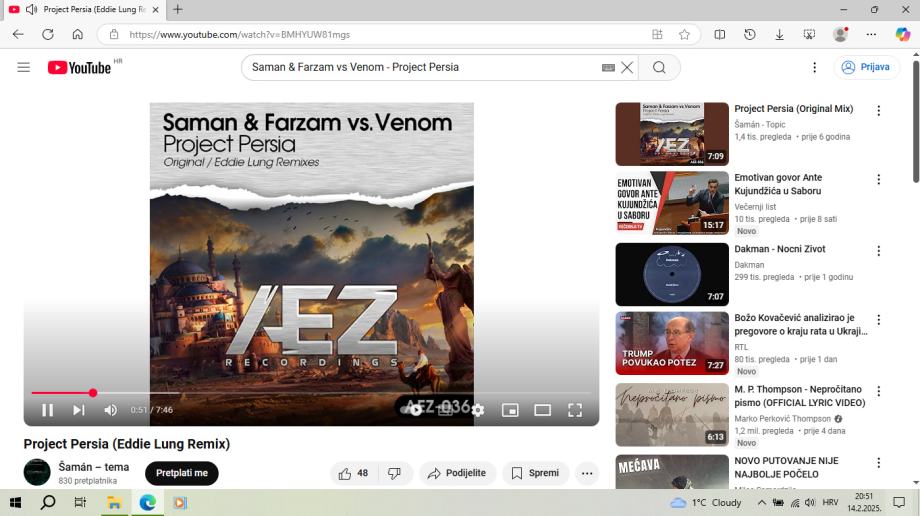Go to YouTube home via logo
Viewport: 920px width, 516px height.
click(x=79, y=68)
